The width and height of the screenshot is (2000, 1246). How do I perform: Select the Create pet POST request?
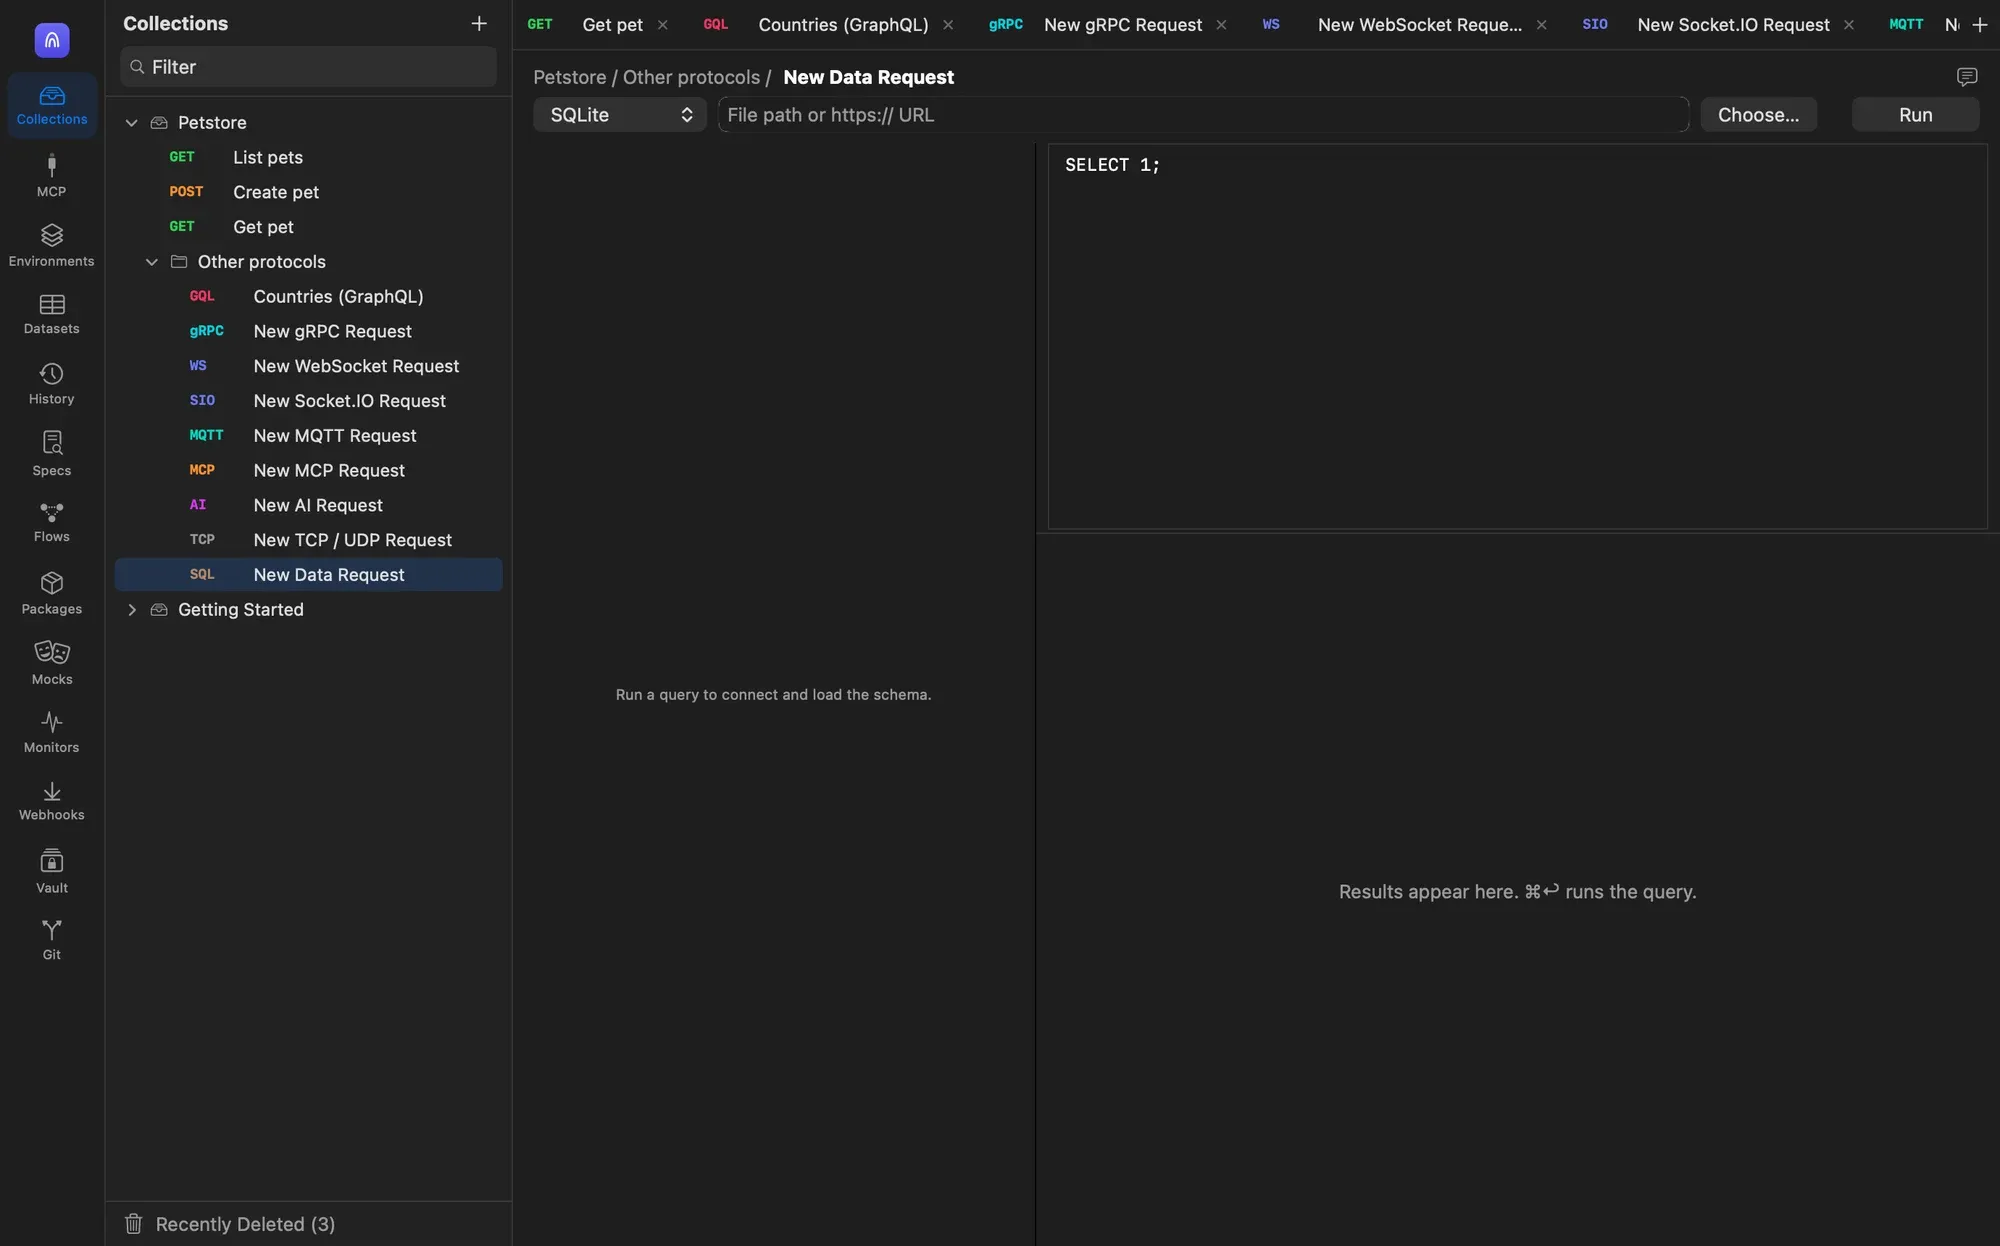click(x=309, y=192)
